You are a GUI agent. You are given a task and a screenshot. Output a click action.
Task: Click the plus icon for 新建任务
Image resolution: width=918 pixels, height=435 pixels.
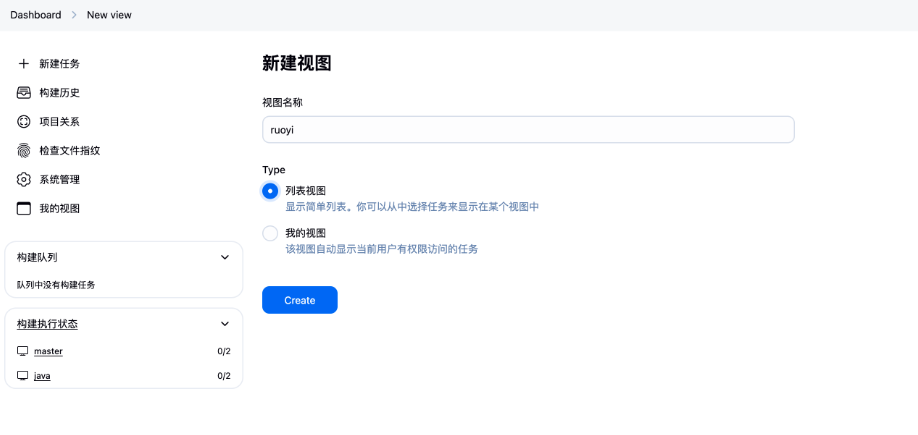tap(24, 64)
